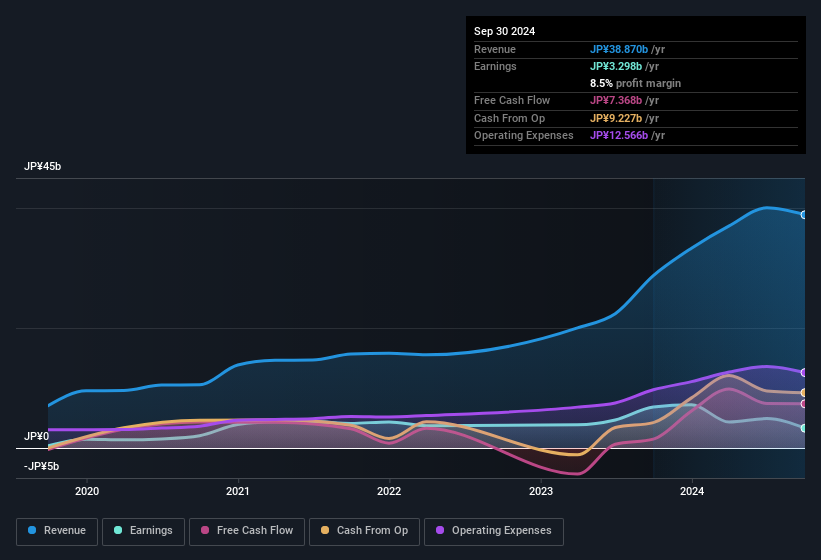Click the orange Cash From Op endpoint marker
821x560 pixels.
[x=804, y=393]
